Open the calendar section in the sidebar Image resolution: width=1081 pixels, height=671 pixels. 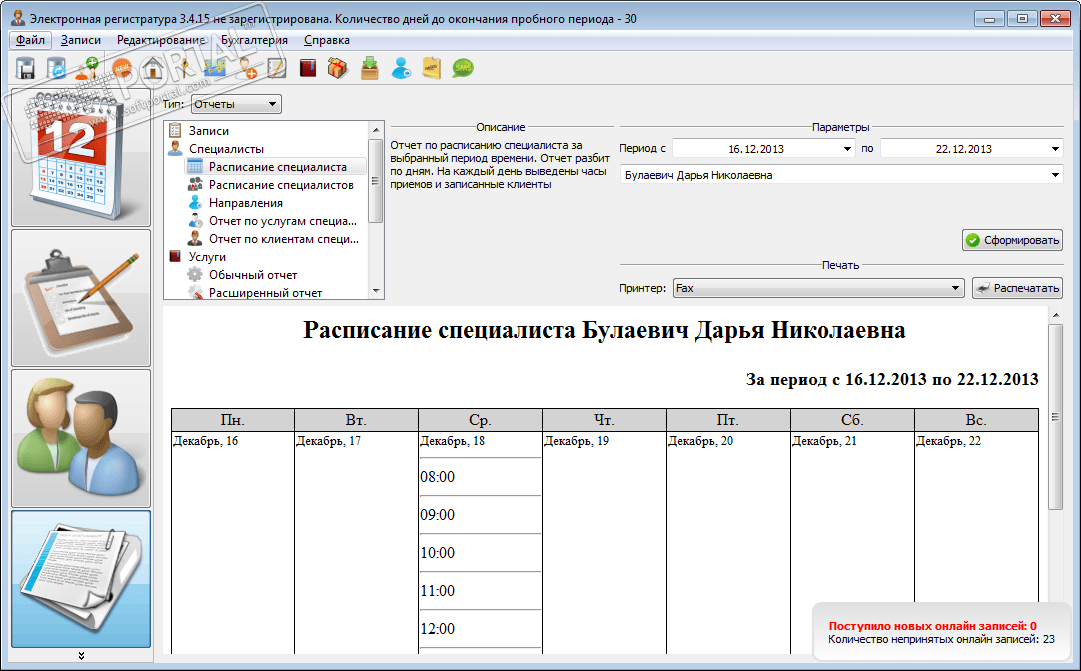tap(81, 157)
